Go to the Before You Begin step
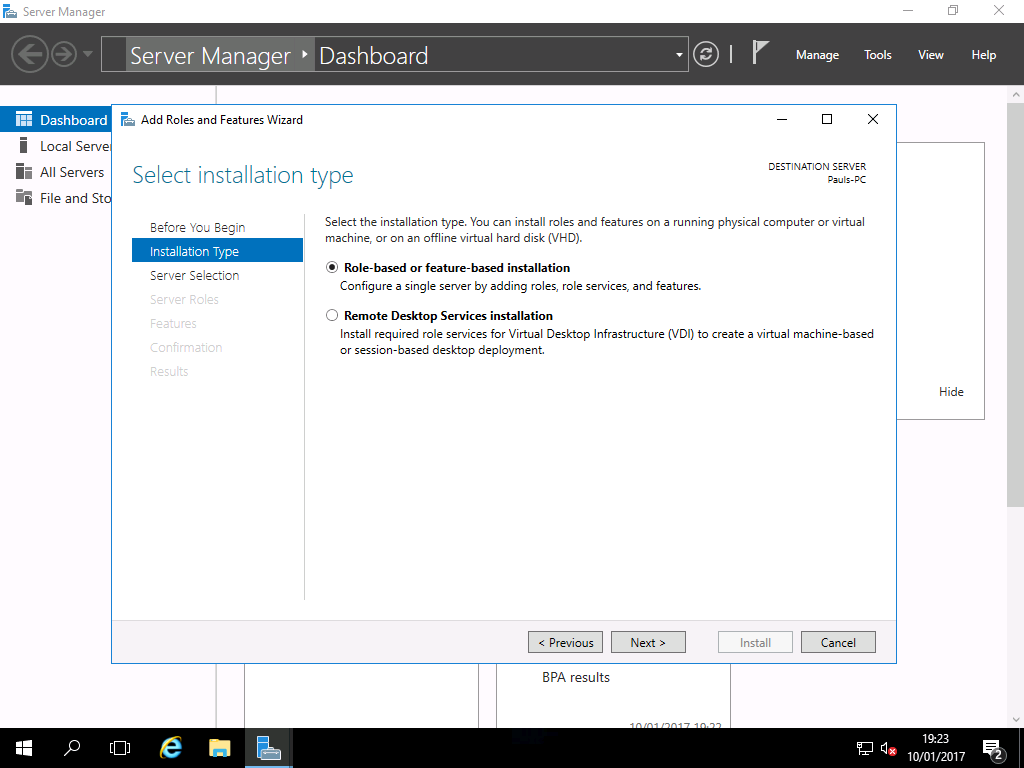 197,227
